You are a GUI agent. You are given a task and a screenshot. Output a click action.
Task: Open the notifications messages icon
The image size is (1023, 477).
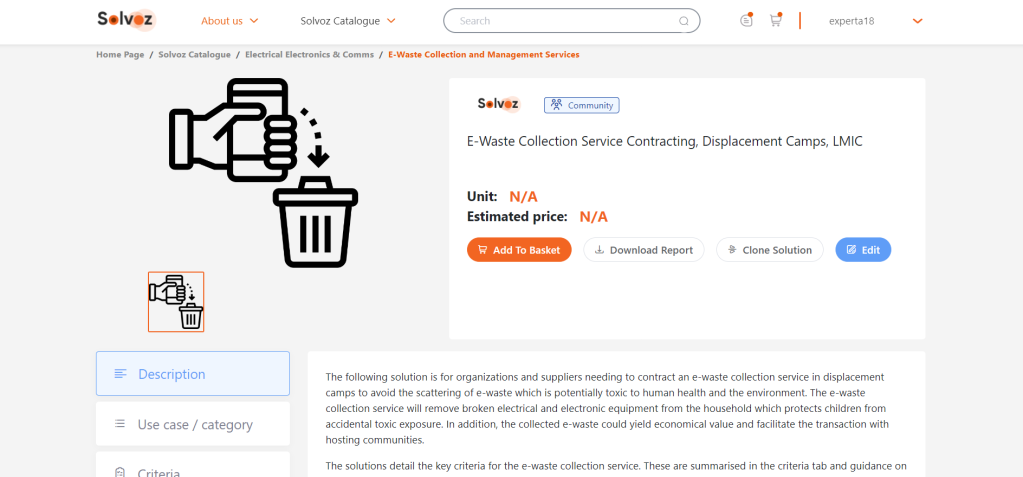pyautogui.click(x=746, y=20)
